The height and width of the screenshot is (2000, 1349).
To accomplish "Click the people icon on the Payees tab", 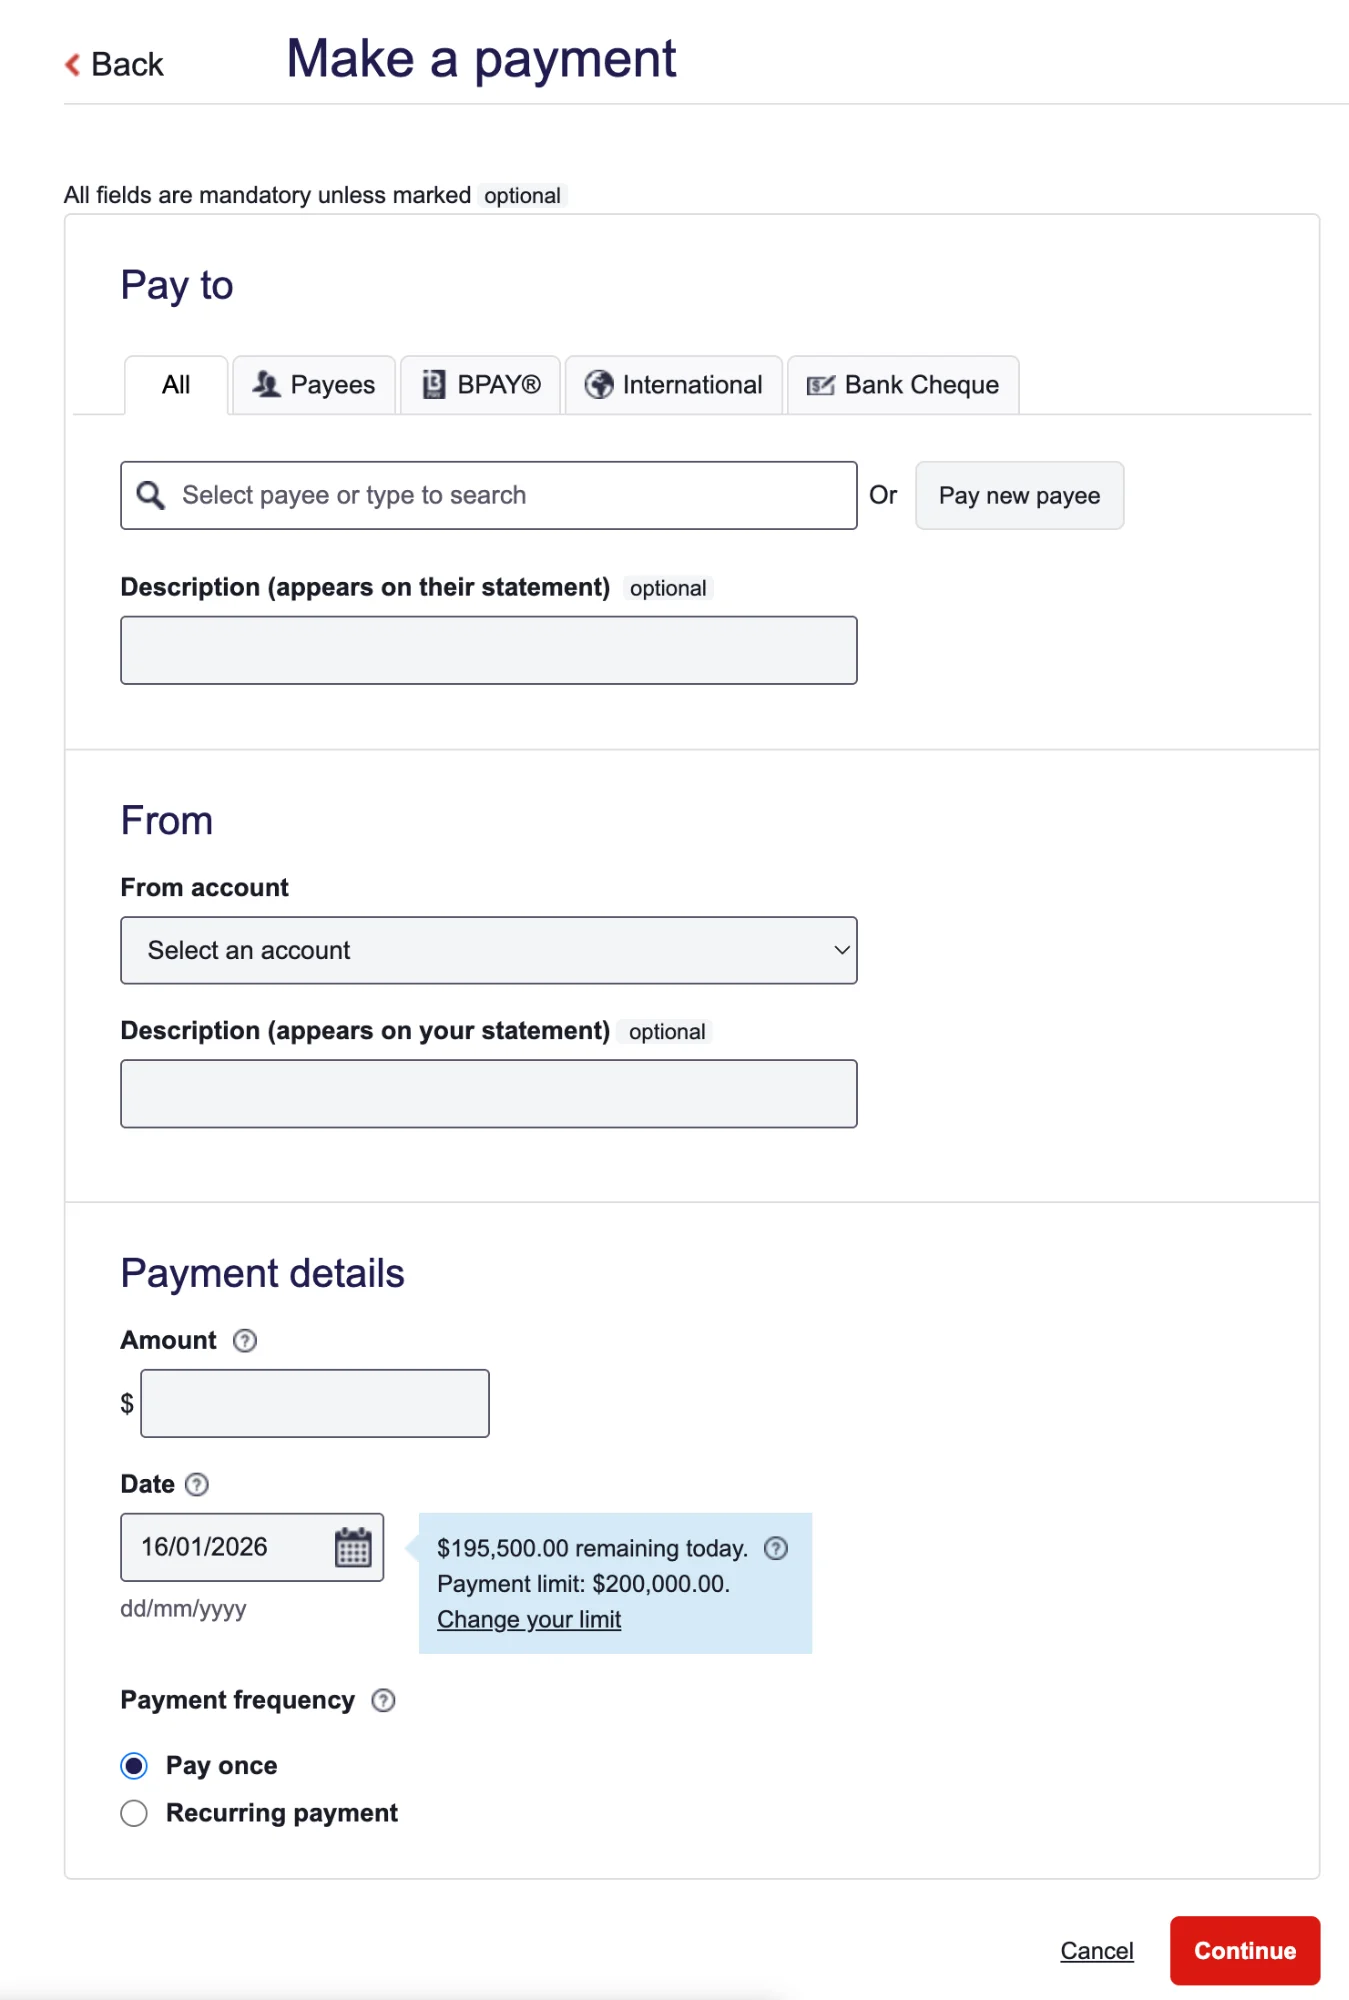I will [267, 384].
